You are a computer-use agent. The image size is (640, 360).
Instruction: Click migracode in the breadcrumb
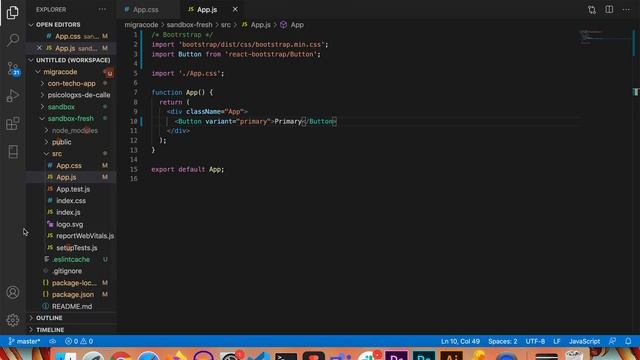coord(141,25)
